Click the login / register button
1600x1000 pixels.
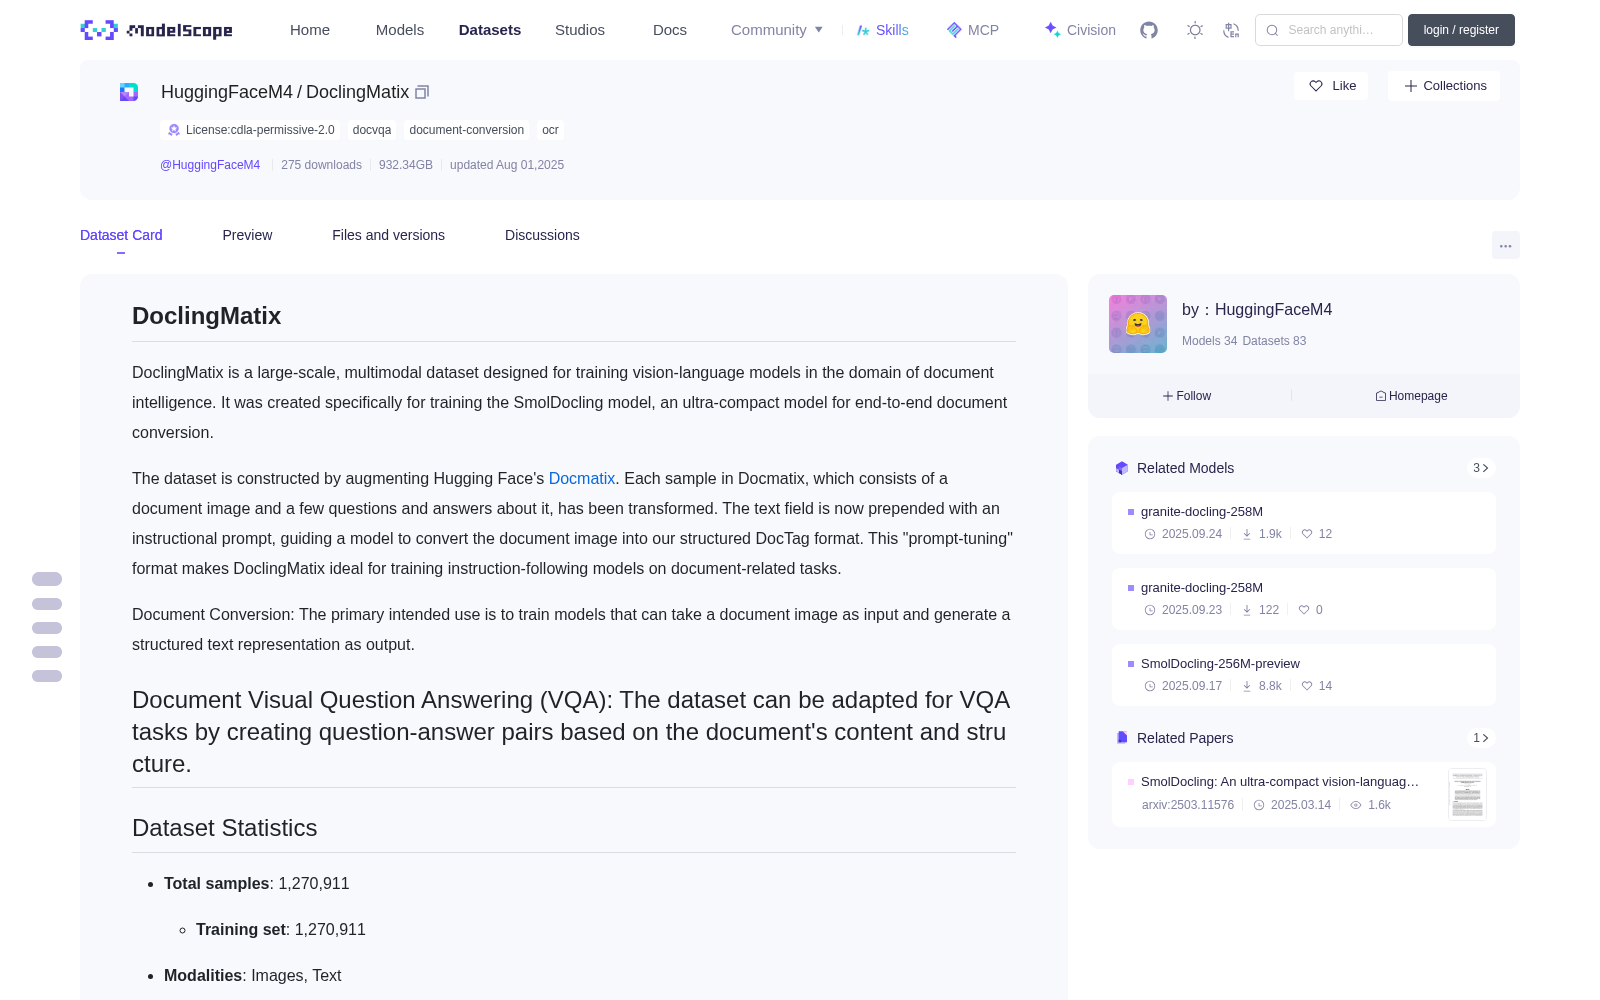click(x=1461, y=30)
